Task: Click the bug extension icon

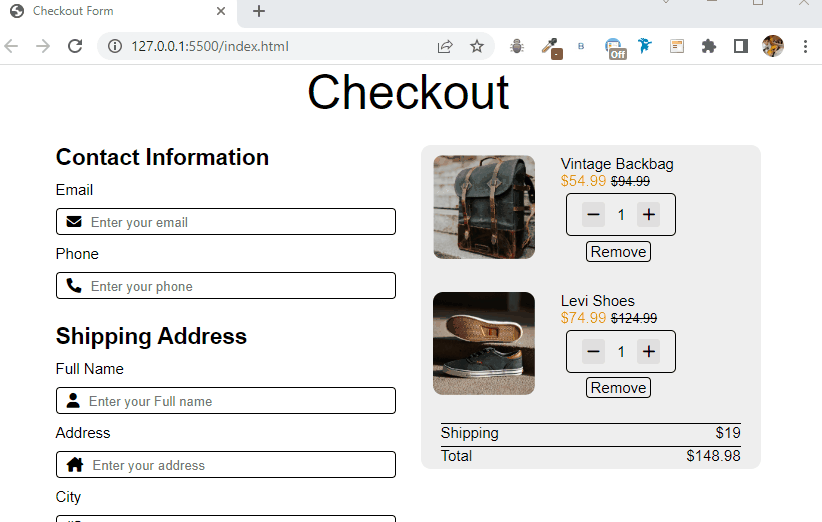Action: (x=517, y=46)
